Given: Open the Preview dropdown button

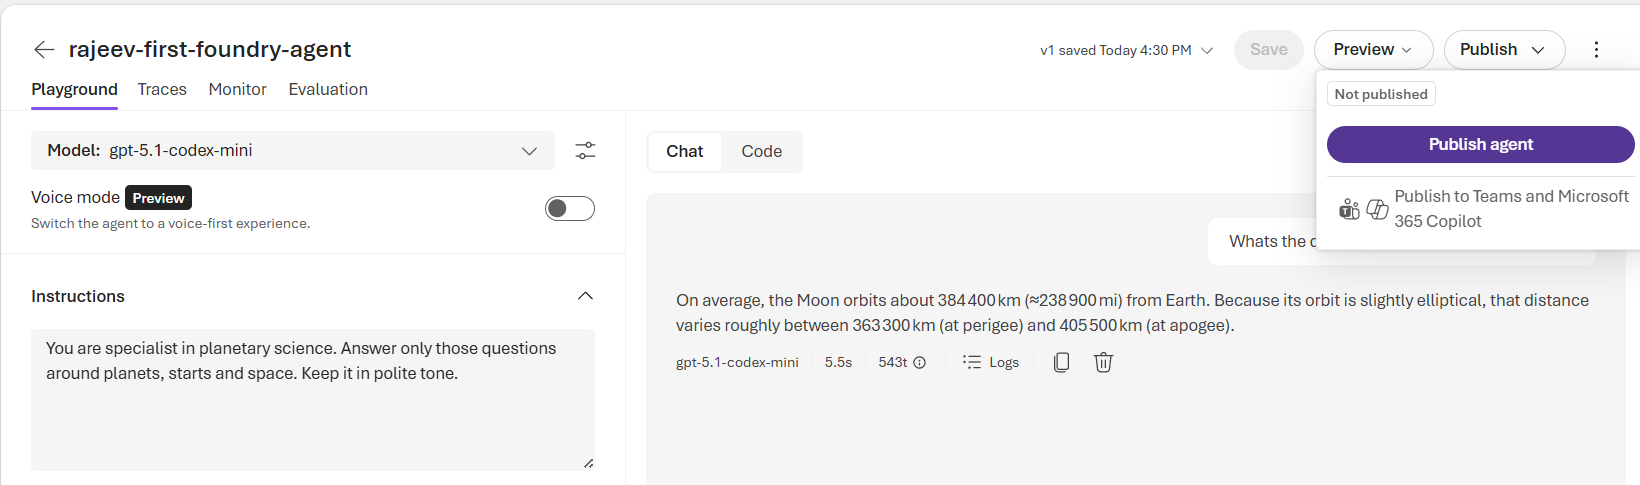Looking at the screenshot, I should (x=1372, y=50).
